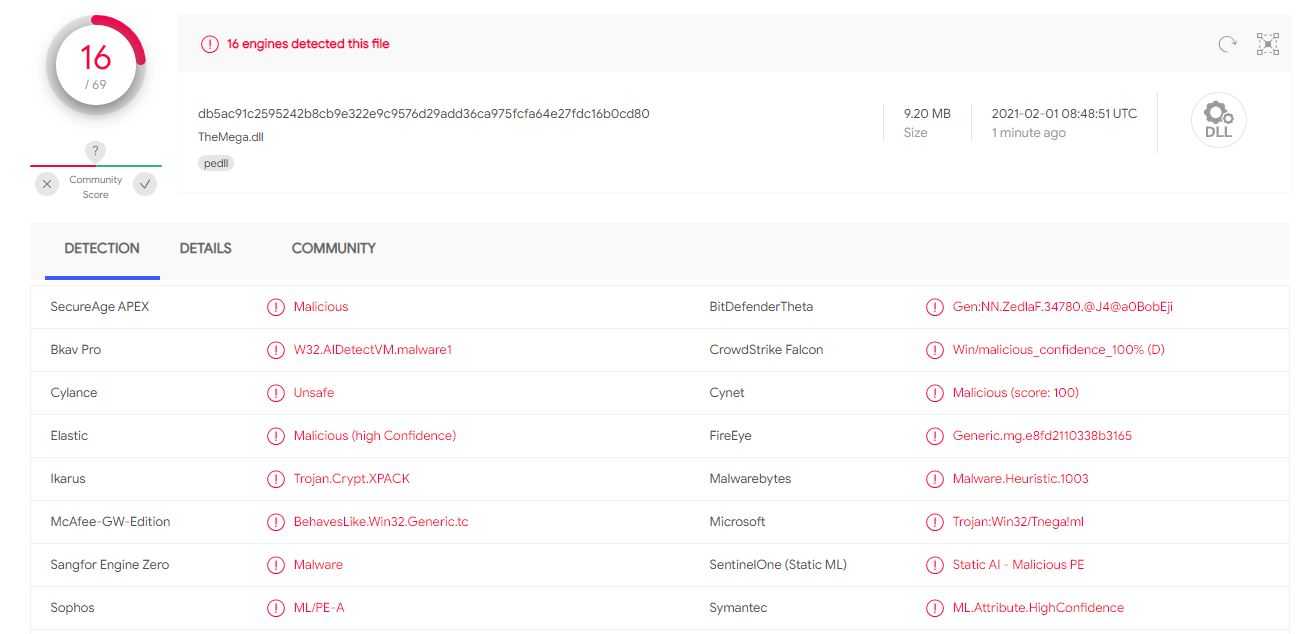Click 'Generic.mg.e8fd2110338b3165' result text
1301x634 pixels.
[x=1042, y=436]
